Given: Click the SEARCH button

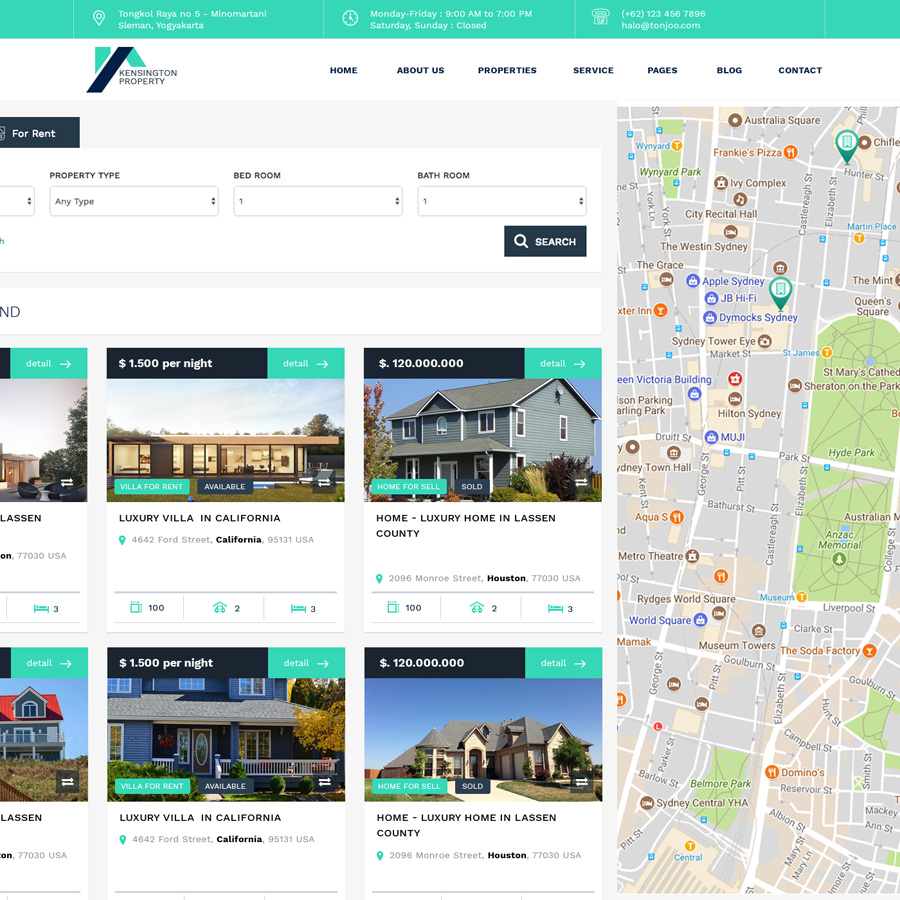Looking at the screenshot, I should click(x=545, y=241).
